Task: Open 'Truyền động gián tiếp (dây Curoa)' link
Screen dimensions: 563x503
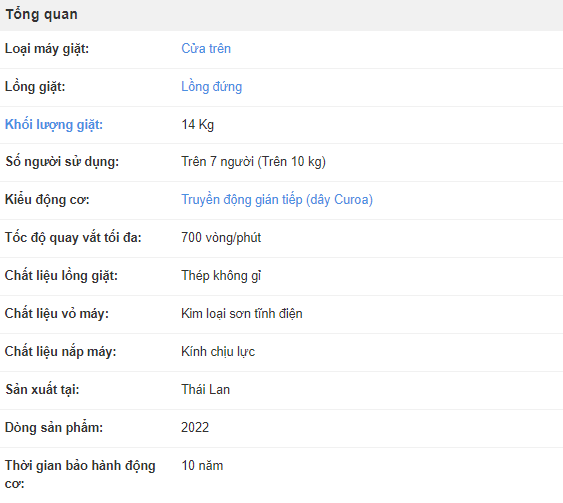Action: tap(277, 200)
